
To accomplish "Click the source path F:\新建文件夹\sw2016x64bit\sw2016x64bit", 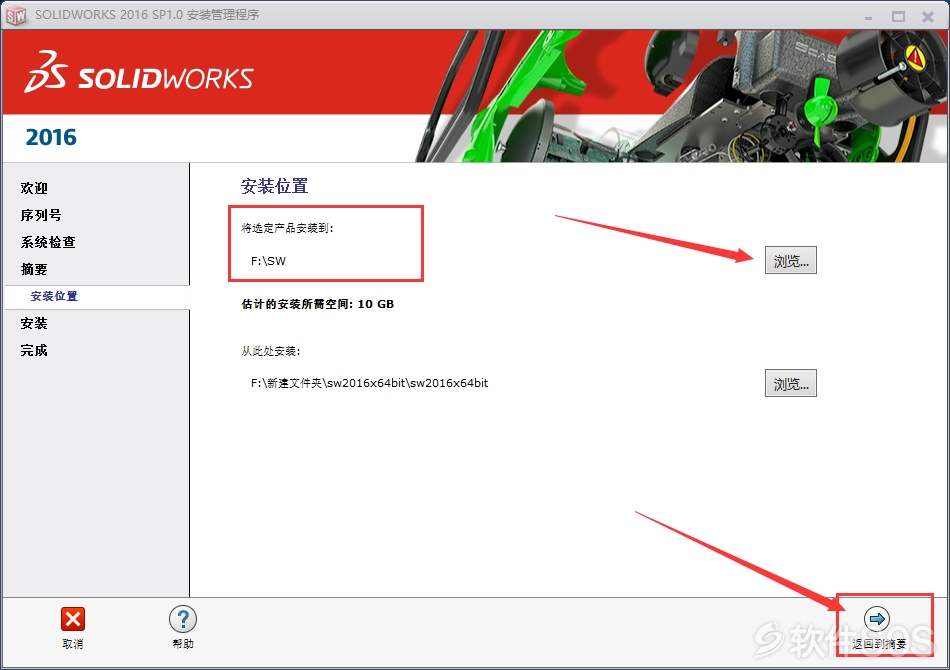I will pos(370,383).
